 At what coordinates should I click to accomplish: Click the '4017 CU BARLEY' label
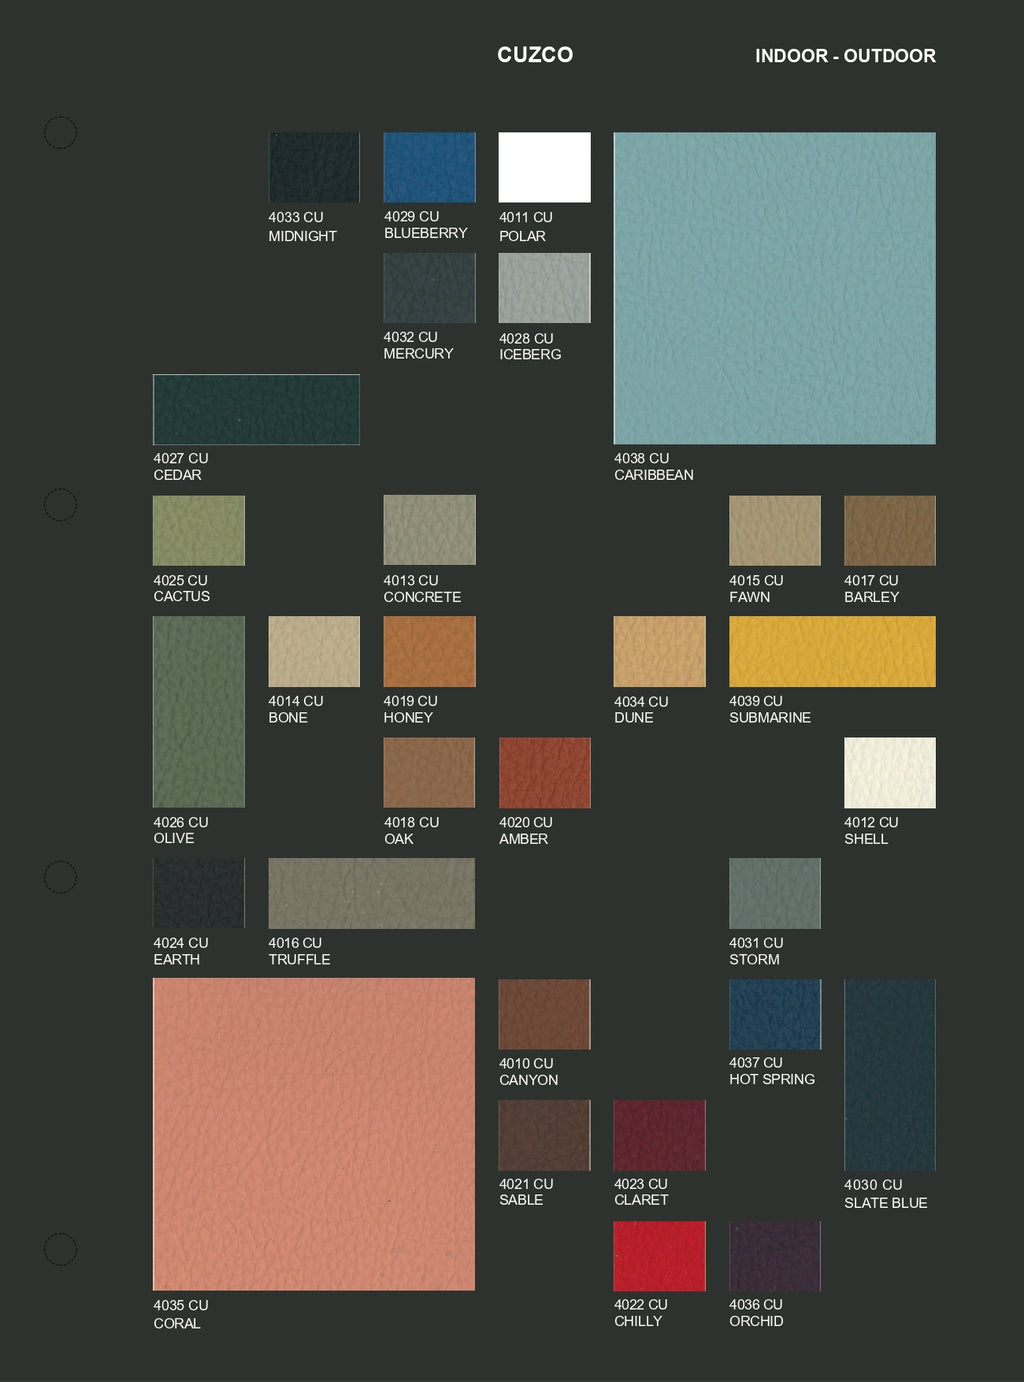click(x=872, y=588)
